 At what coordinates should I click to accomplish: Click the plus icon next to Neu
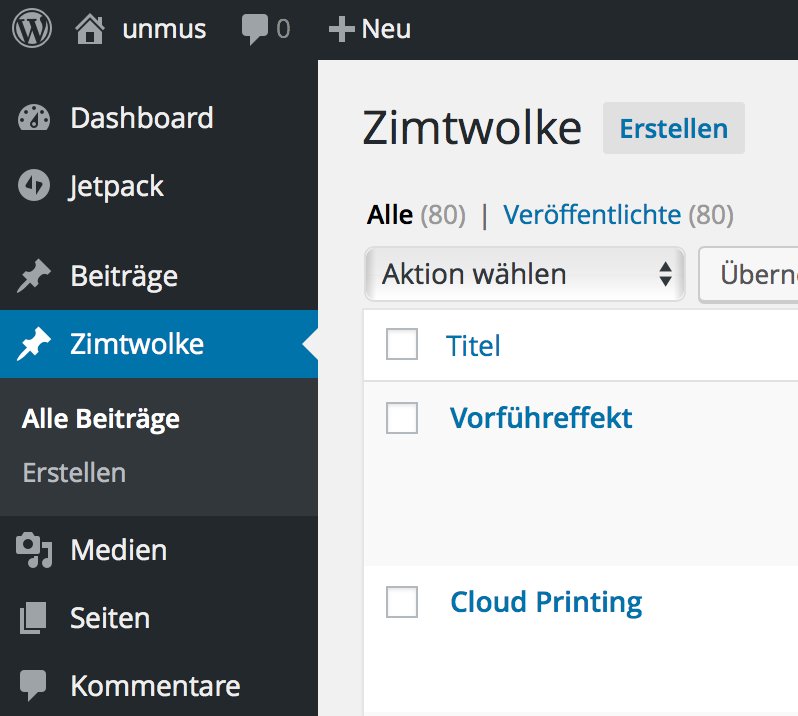click(342, 30)
